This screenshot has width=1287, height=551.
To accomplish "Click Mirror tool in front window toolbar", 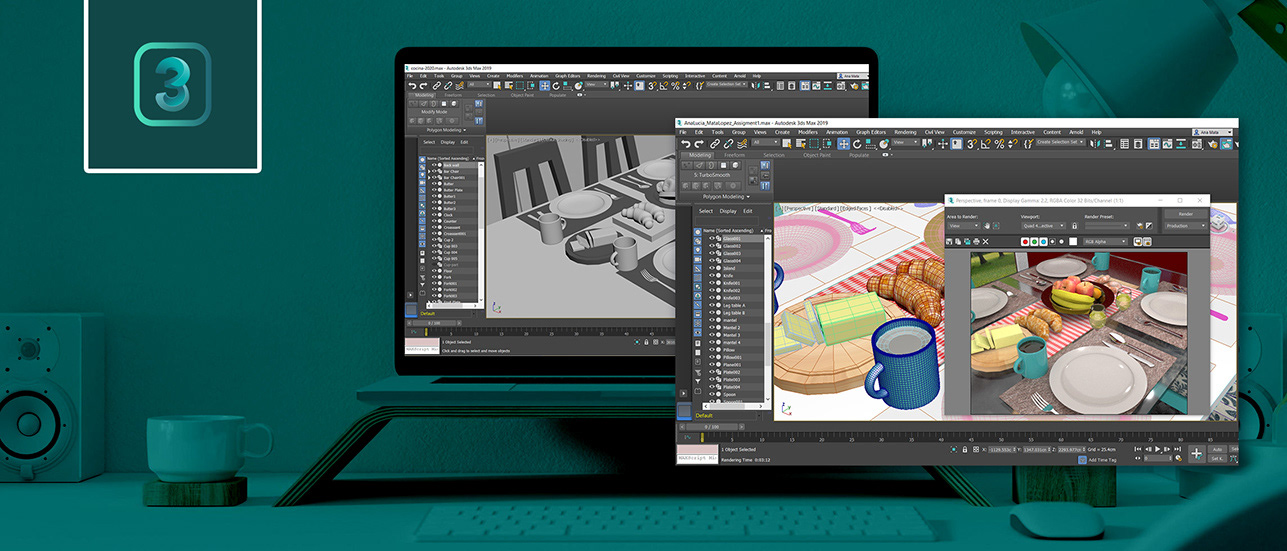I will tap(1095, 144).
